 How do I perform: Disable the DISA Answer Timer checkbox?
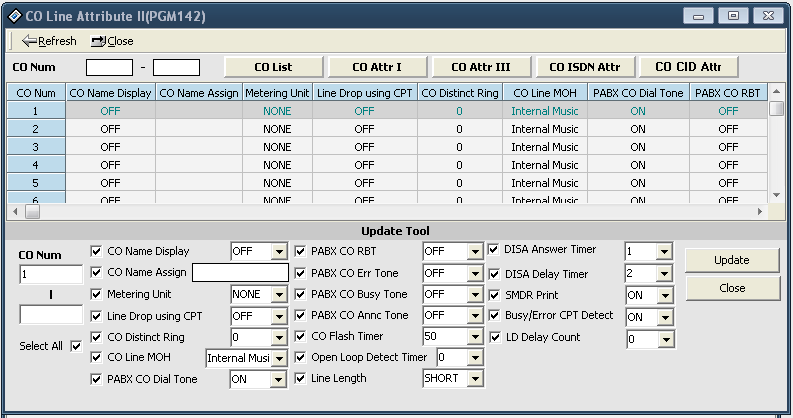(x=495, y=250)
